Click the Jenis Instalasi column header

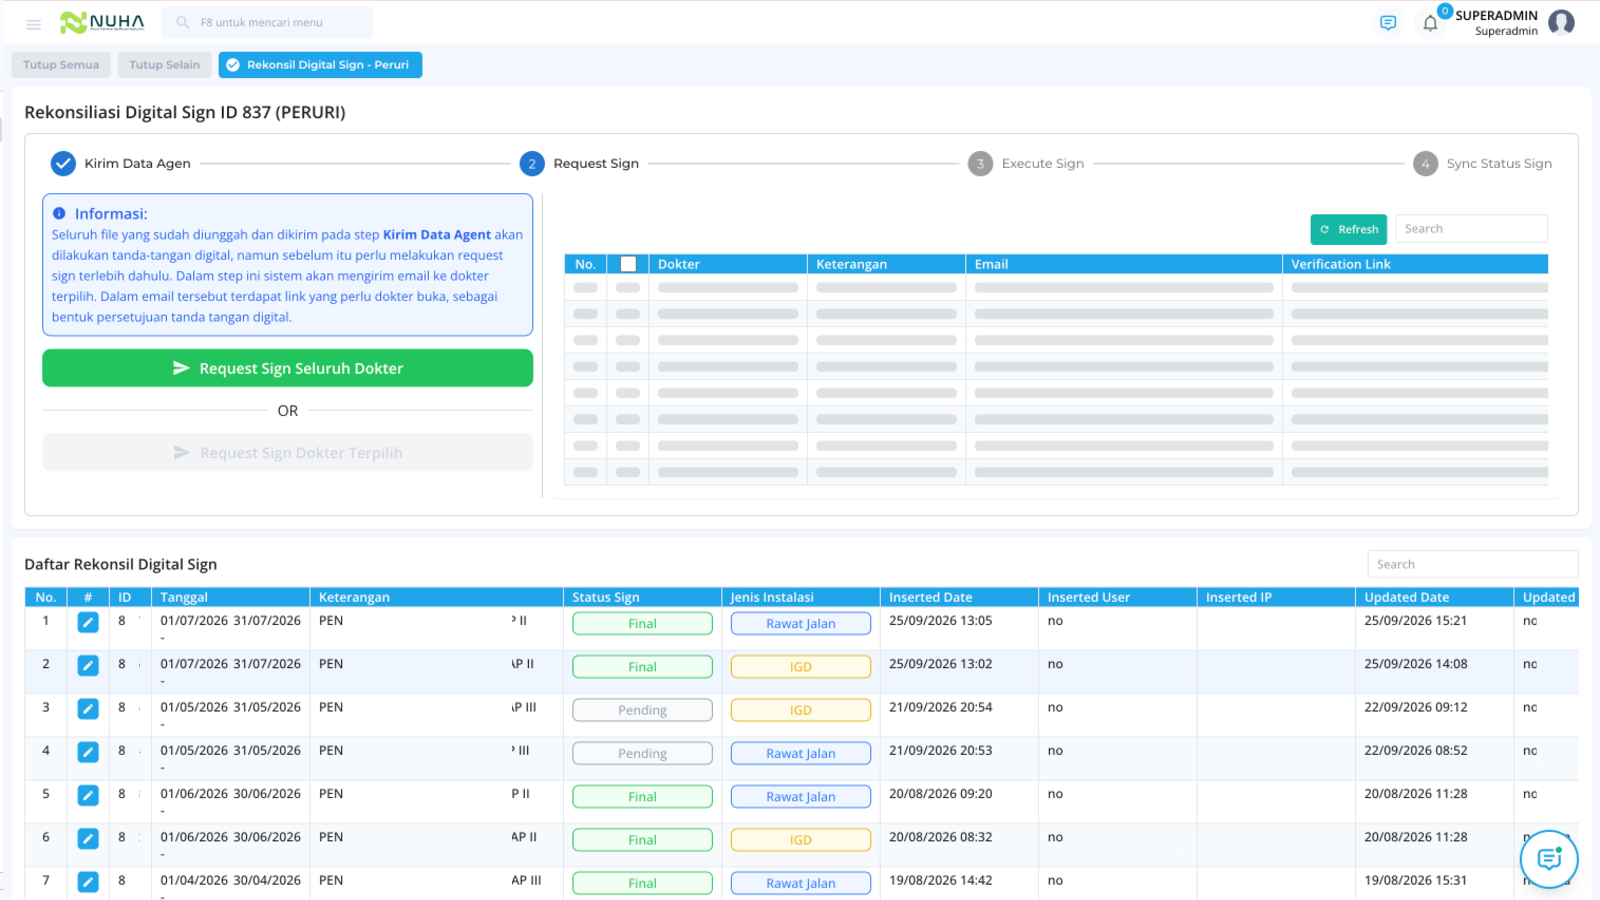tap(800, 597)
